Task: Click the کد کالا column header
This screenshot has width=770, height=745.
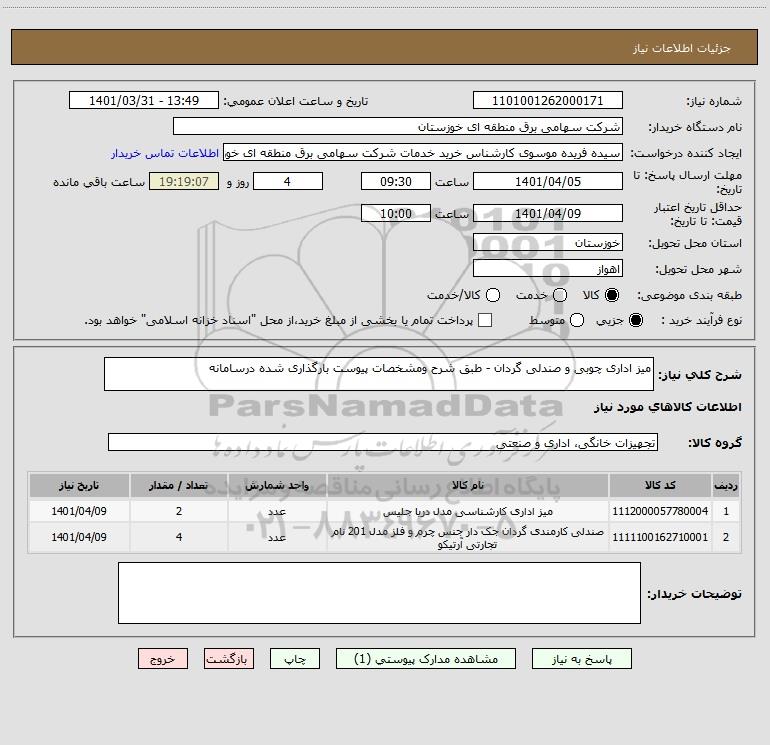Action: pos(661,484)
